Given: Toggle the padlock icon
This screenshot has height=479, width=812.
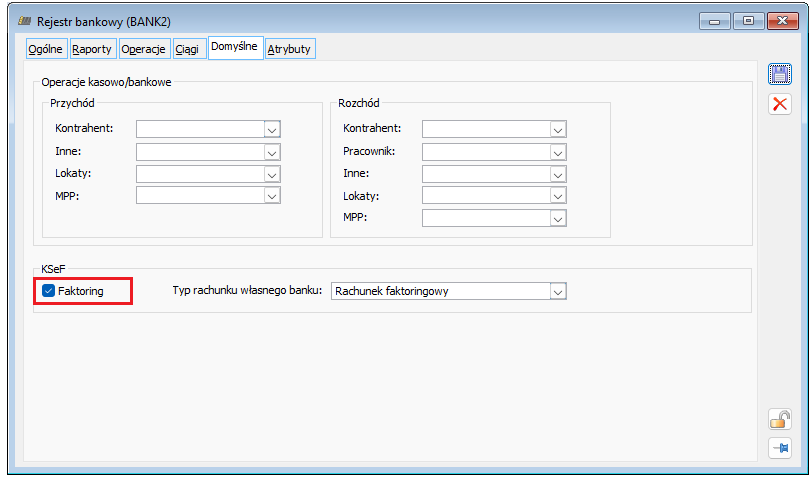Looking at the screenshot, I should pyautogui.click(x=779, y=419).
